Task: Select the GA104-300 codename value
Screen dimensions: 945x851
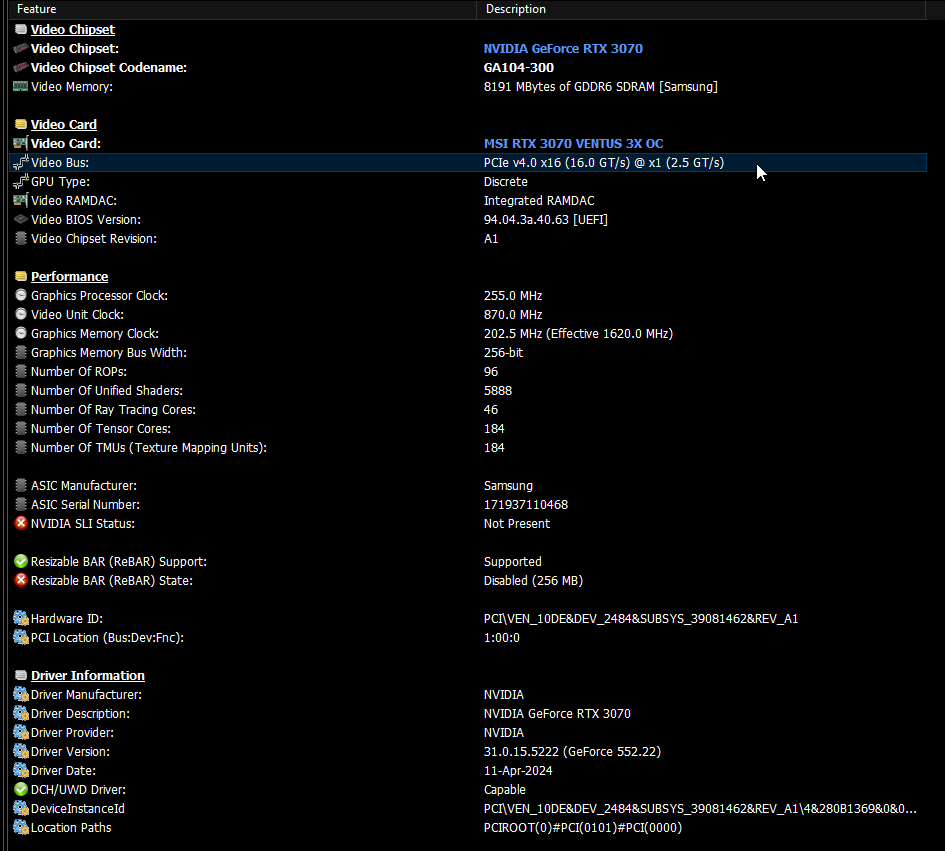Action: coord(518,68)
